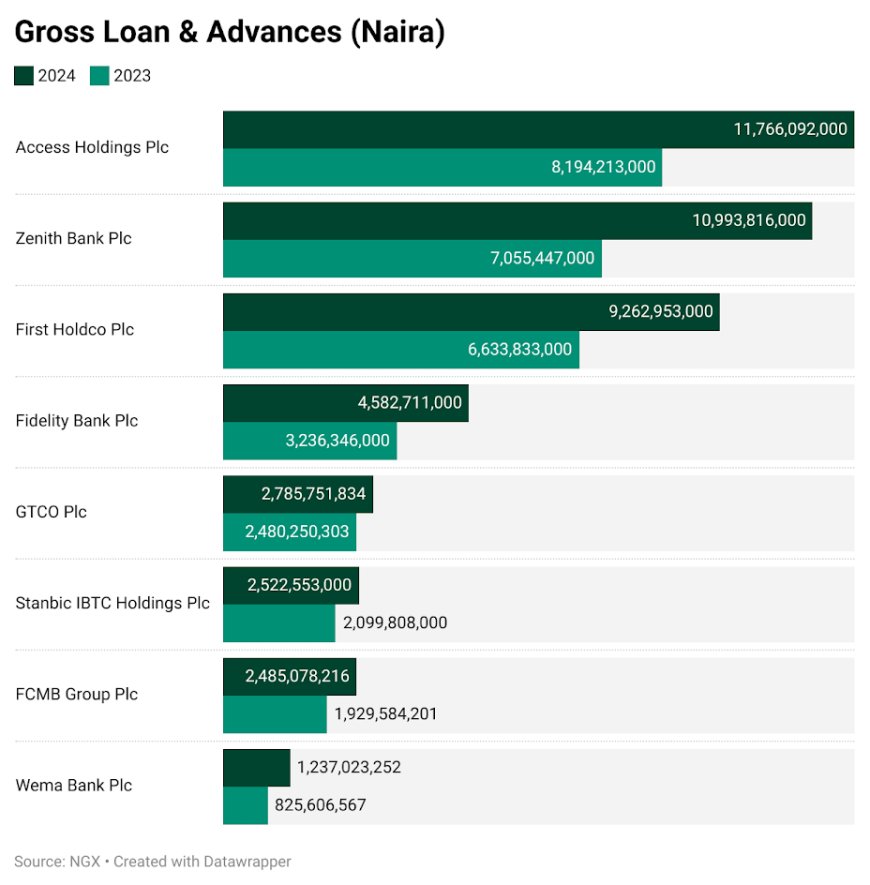Click the value 10,993,816,000 on Zenith bar
The image size is (870, 885).
[x=749, y=220]
